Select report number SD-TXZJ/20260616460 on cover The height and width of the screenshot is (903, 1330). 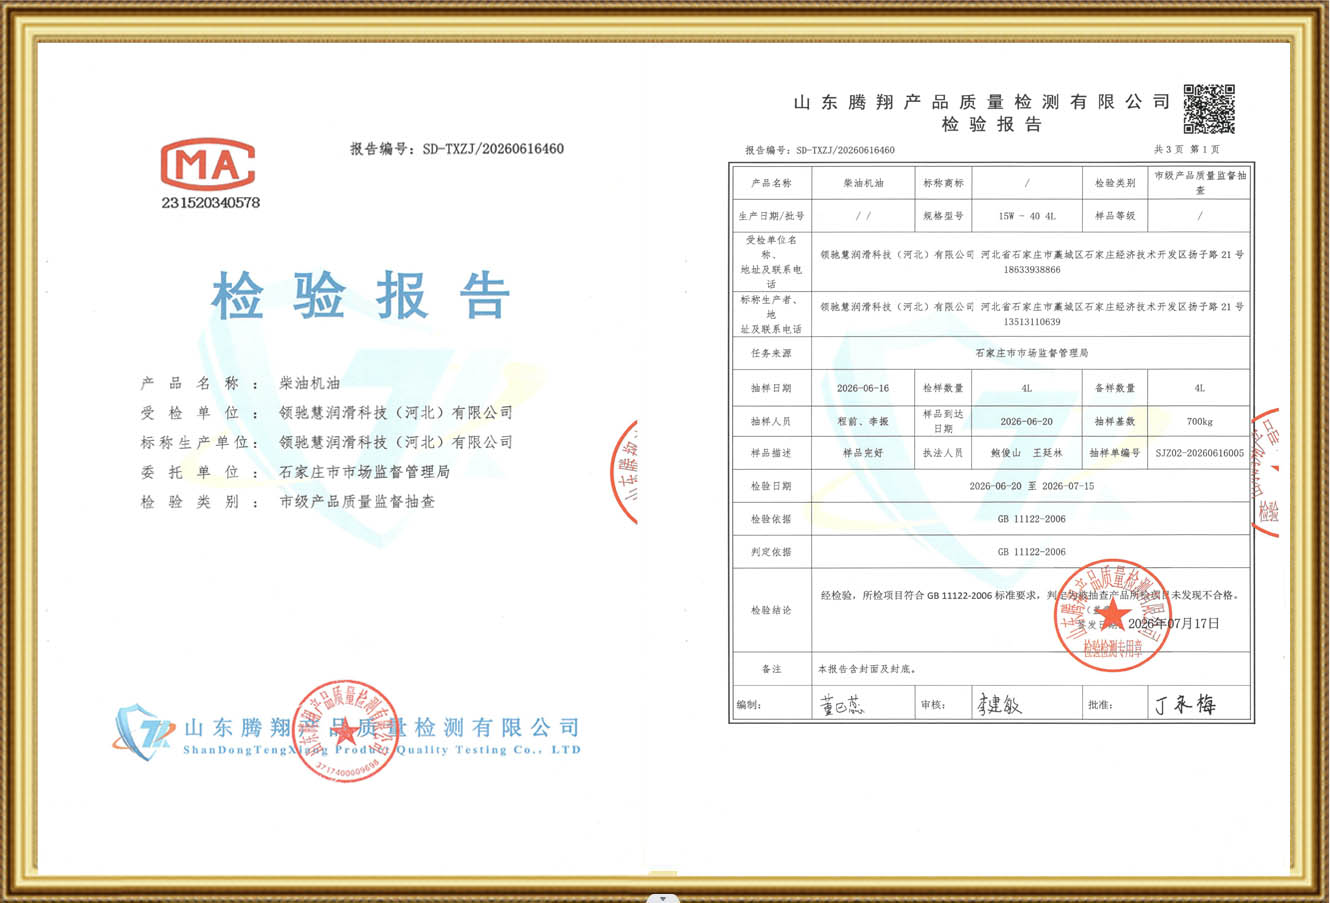point(493,149)
